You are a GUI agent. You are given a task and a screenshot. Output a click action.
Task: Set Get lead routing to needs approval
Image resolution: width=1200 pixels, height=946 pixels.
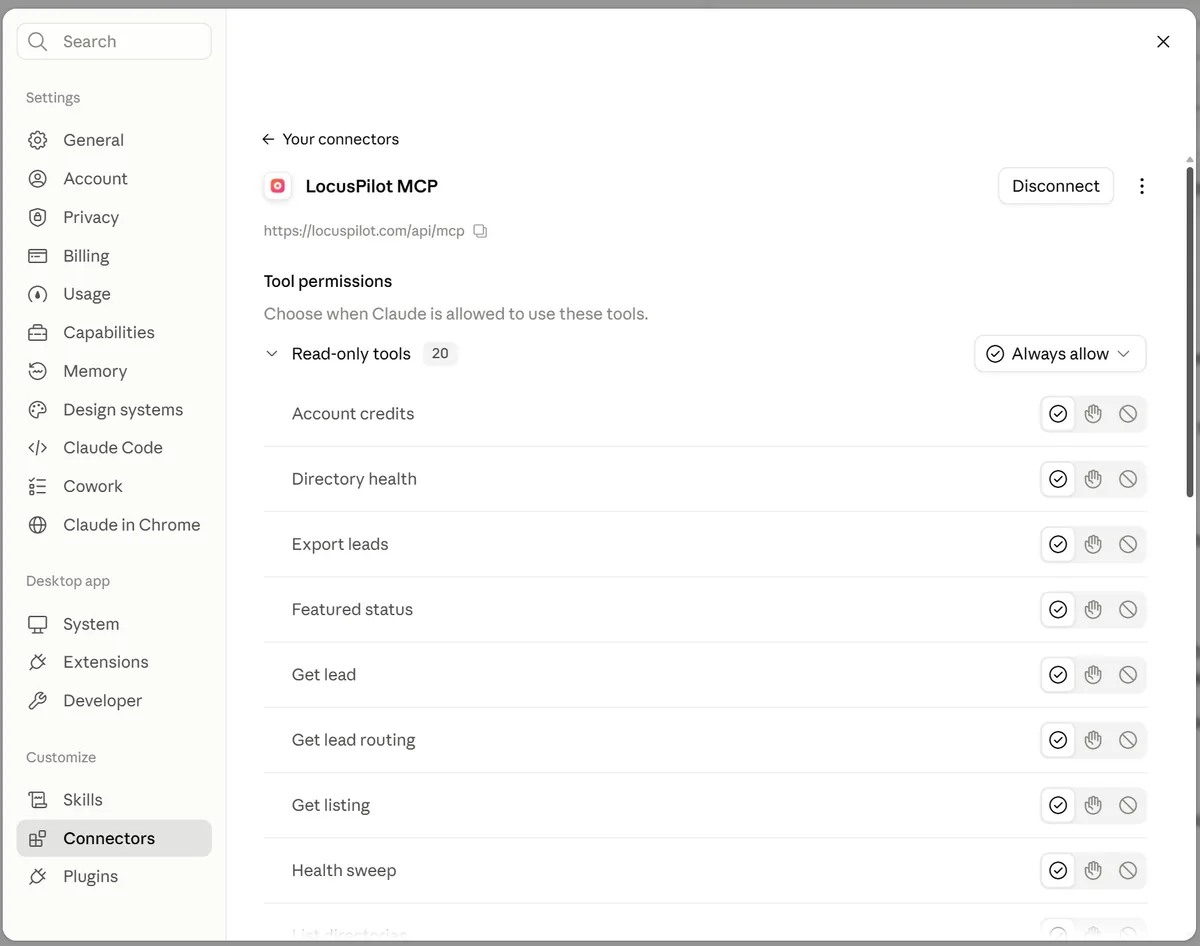coord(1093,740)
